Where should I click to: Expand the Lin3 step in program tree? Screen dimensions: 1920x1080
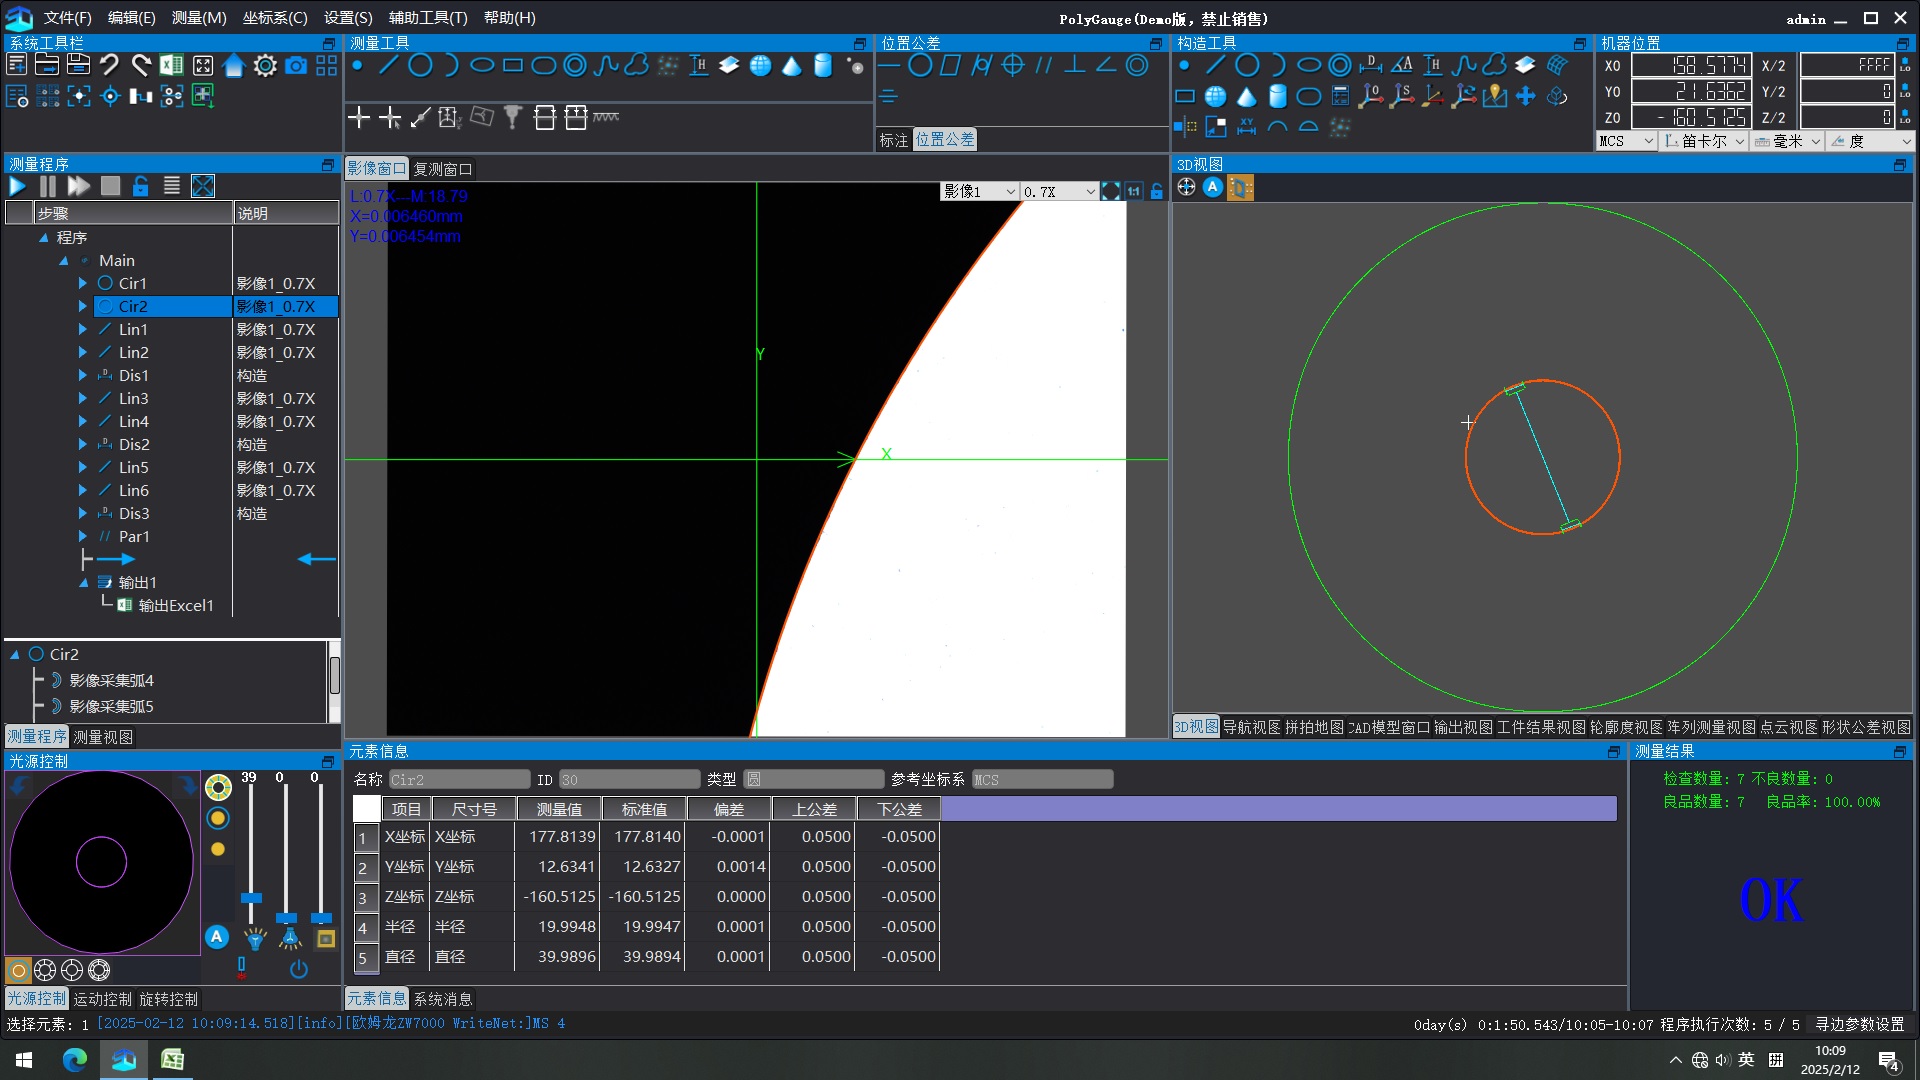(83, 399)
